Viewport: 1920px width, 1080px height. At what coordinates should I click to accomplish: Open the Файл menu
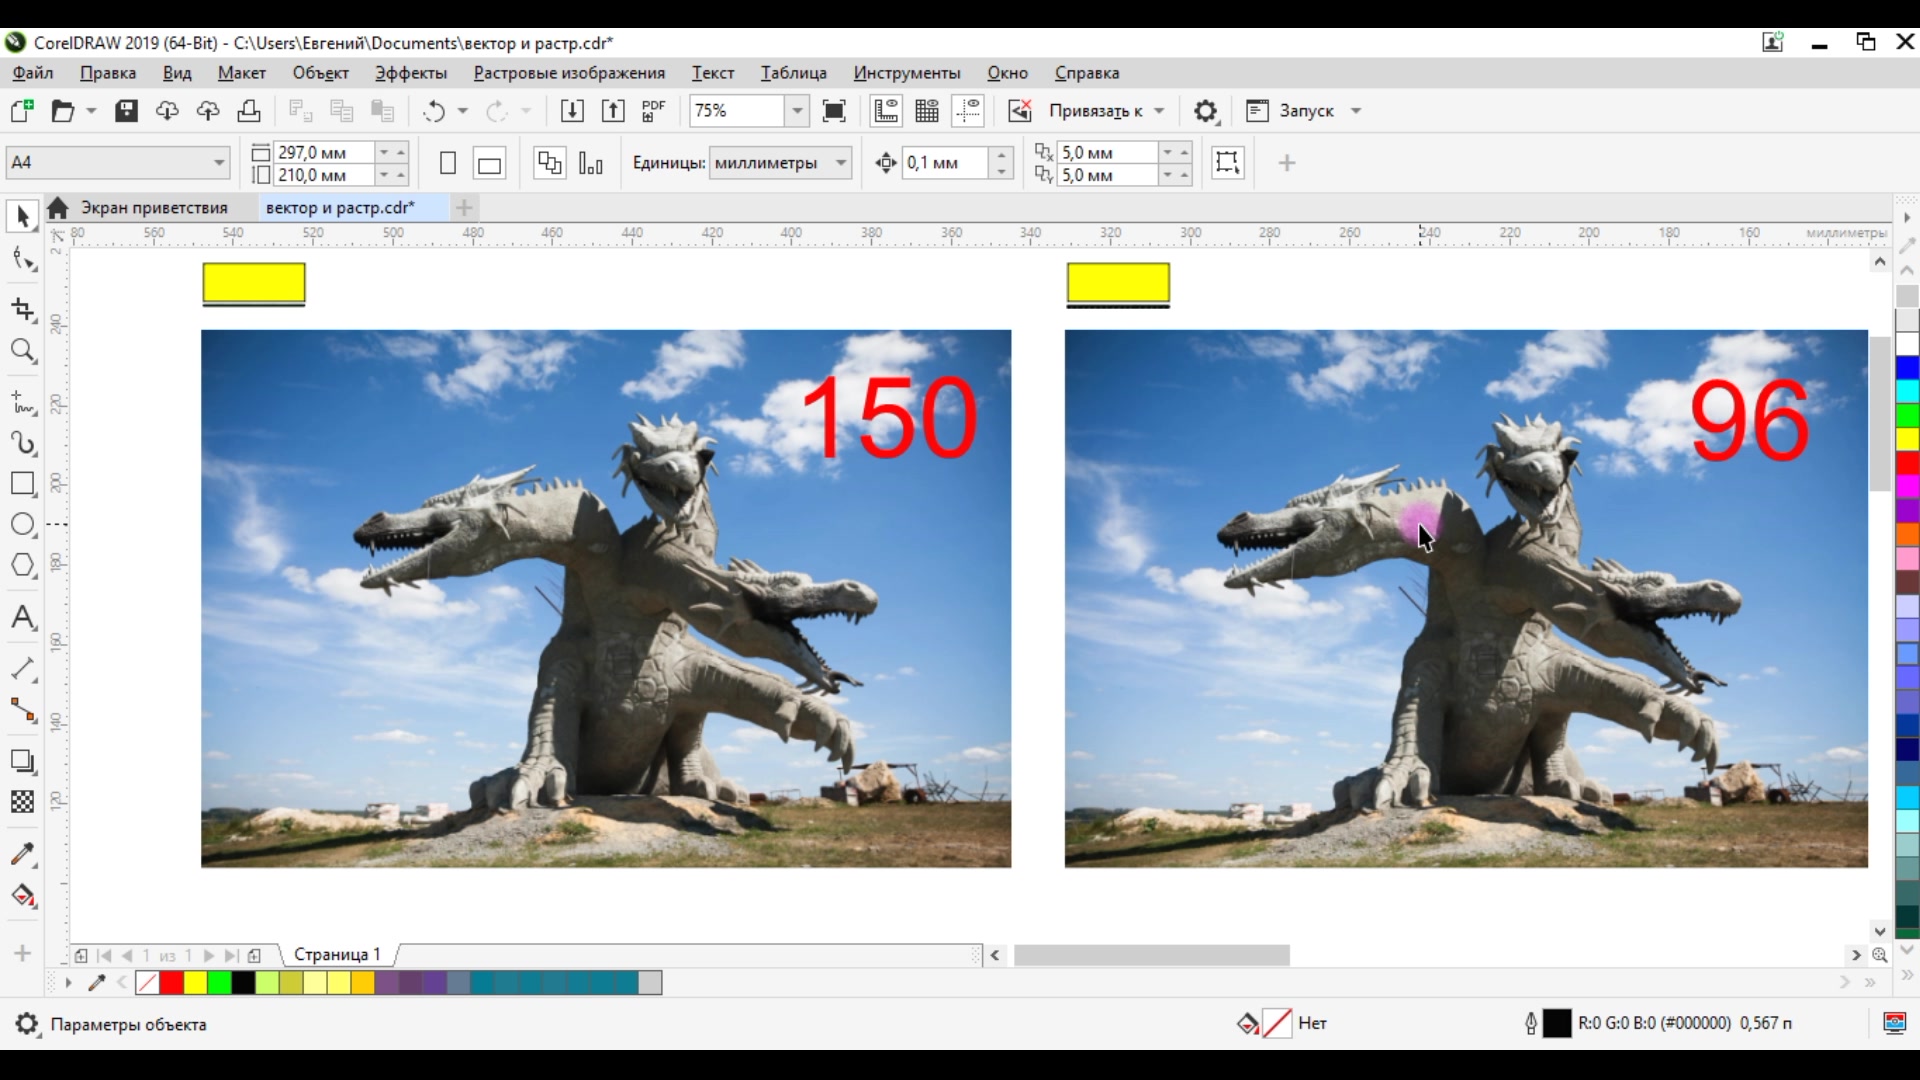pos(33,73)
